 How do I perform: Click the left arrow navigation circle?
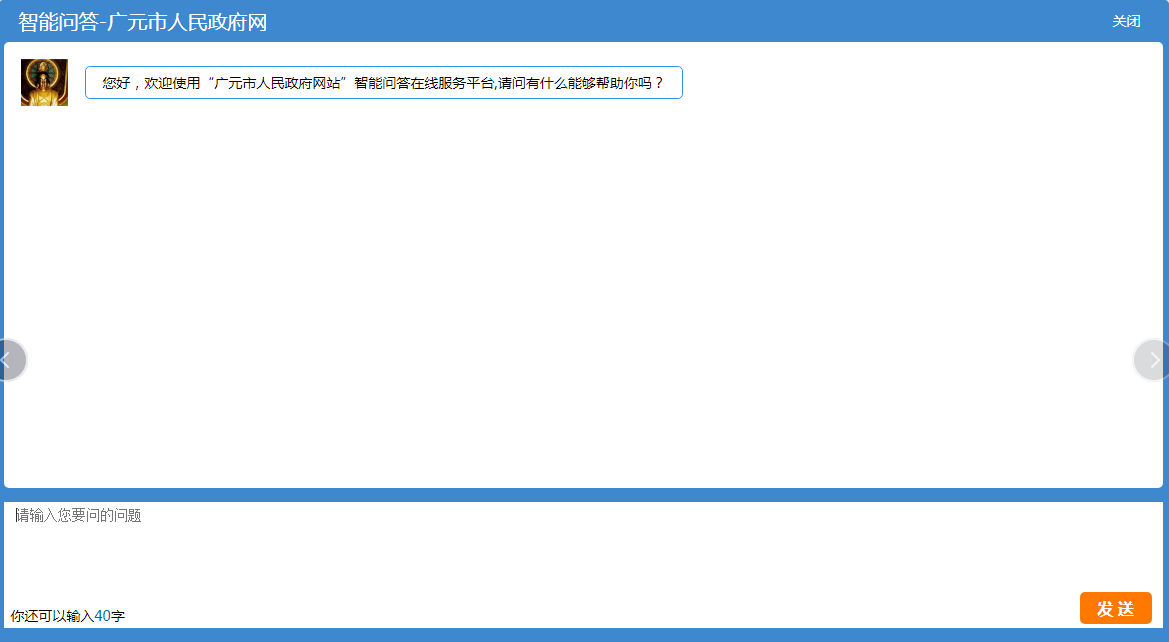coord(10,360)
